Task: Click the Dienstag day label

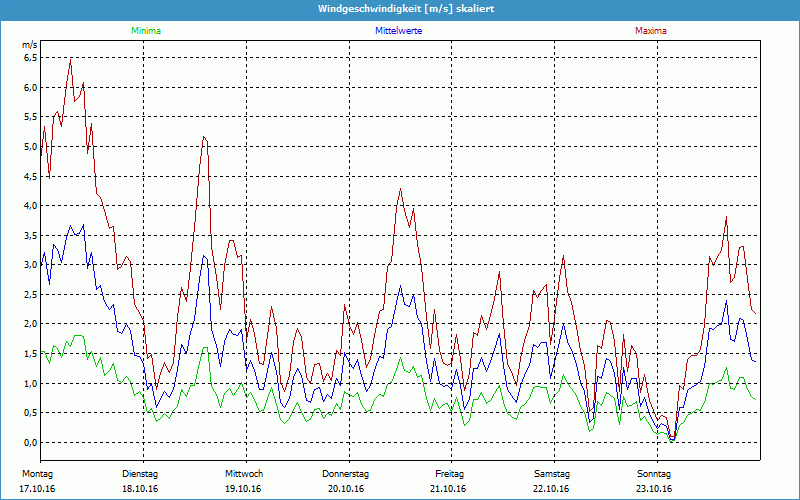Action: pyautogui.click(x=140, y=474)
